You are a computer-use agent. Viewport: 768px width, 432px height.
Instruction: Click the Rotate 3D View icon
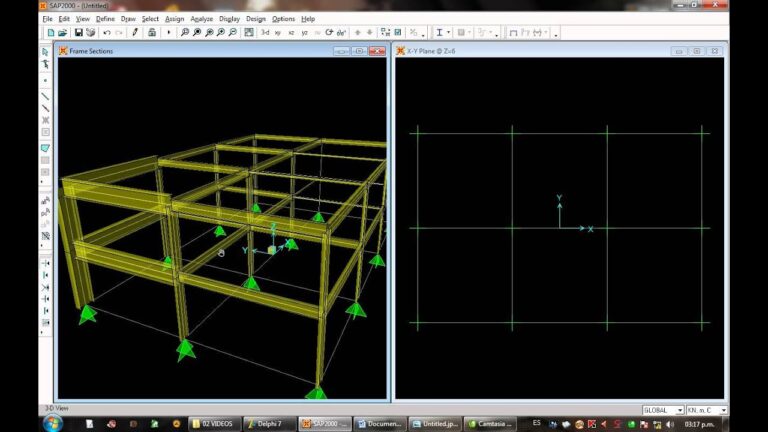[x=329, y=33]
